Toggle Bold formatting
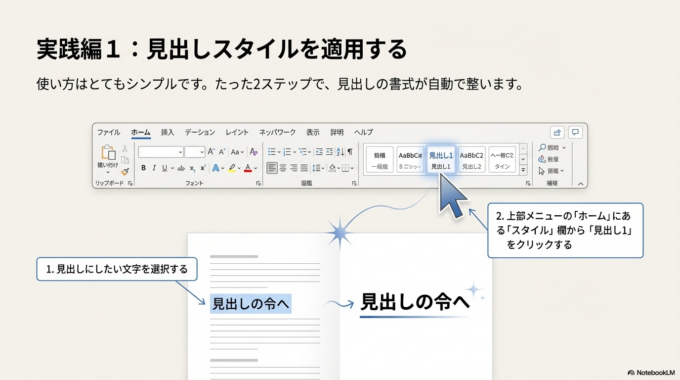 click(x=144, y=168)
